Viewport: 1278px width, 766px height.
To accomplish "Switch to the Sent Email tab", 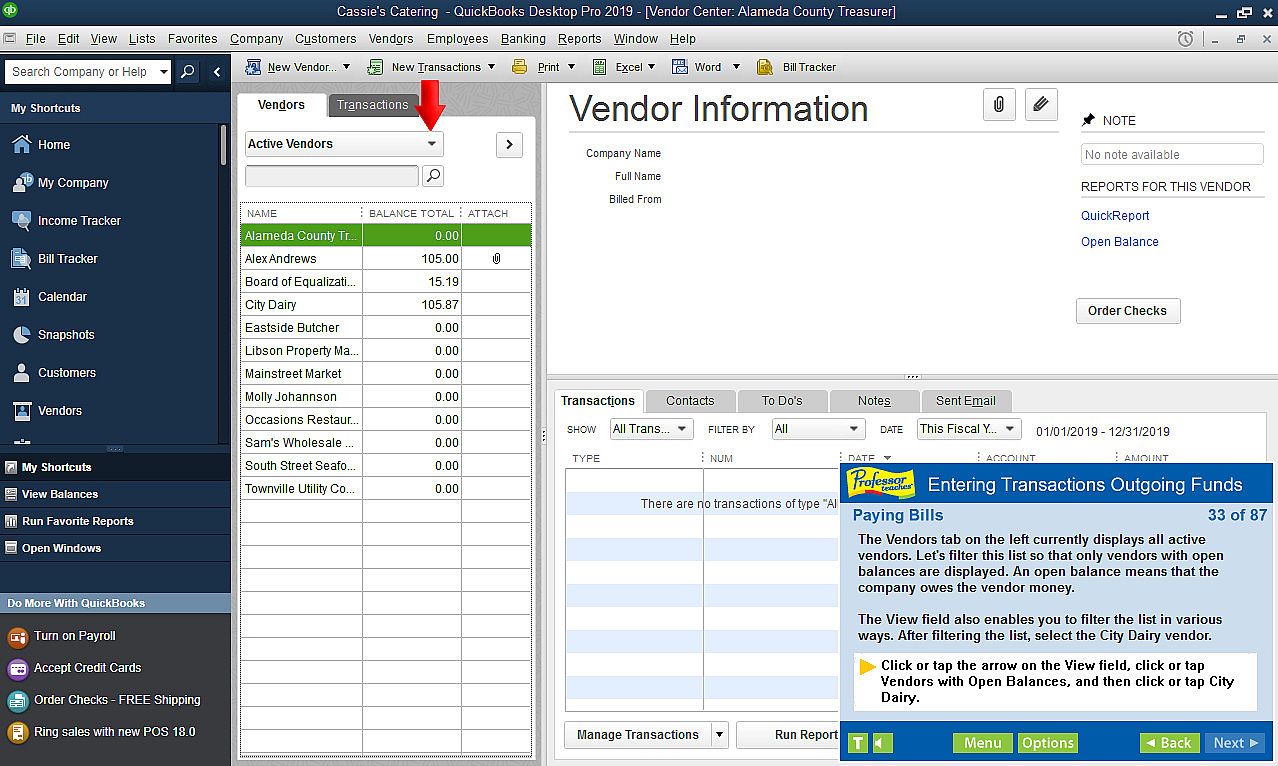I will click(x=966, y=401).
